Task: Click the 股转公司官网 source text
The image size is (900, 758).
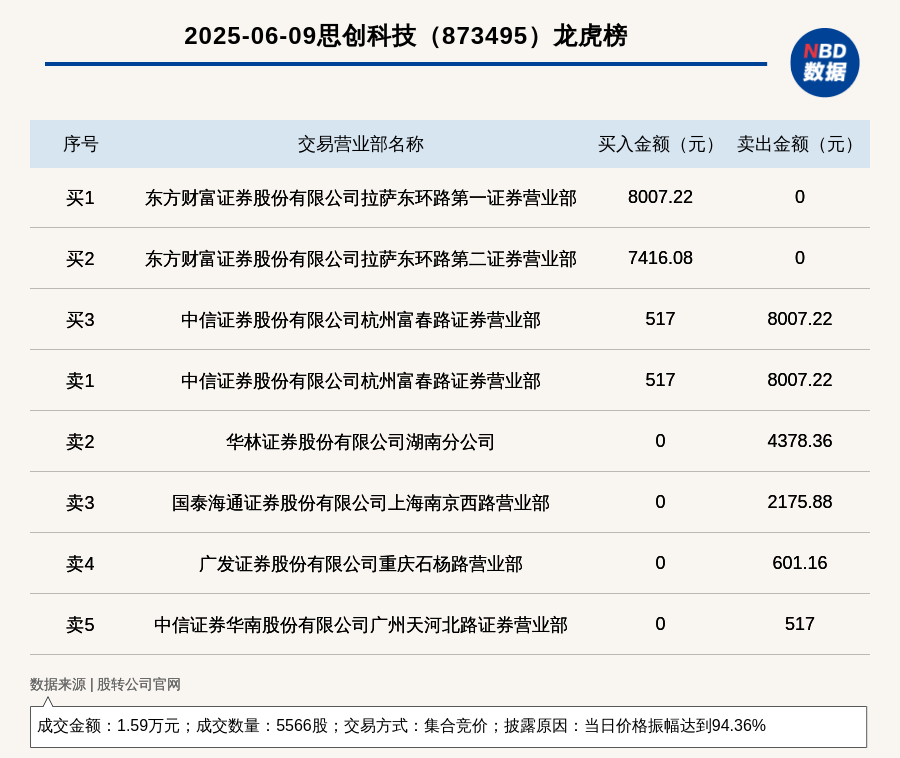Action: pyautogui.click(x=139, y=685)
